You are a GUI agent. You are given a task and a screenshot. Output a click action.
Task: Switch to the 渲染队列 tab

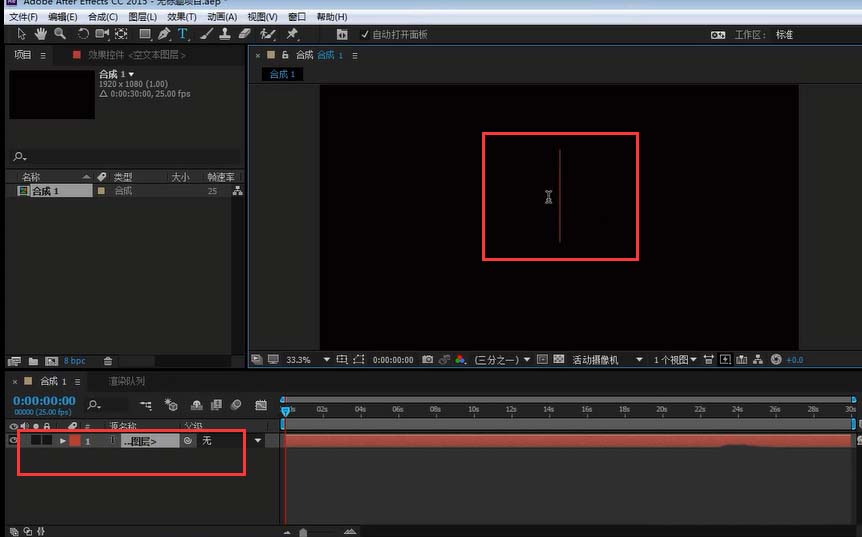click(x=126, y=381)
